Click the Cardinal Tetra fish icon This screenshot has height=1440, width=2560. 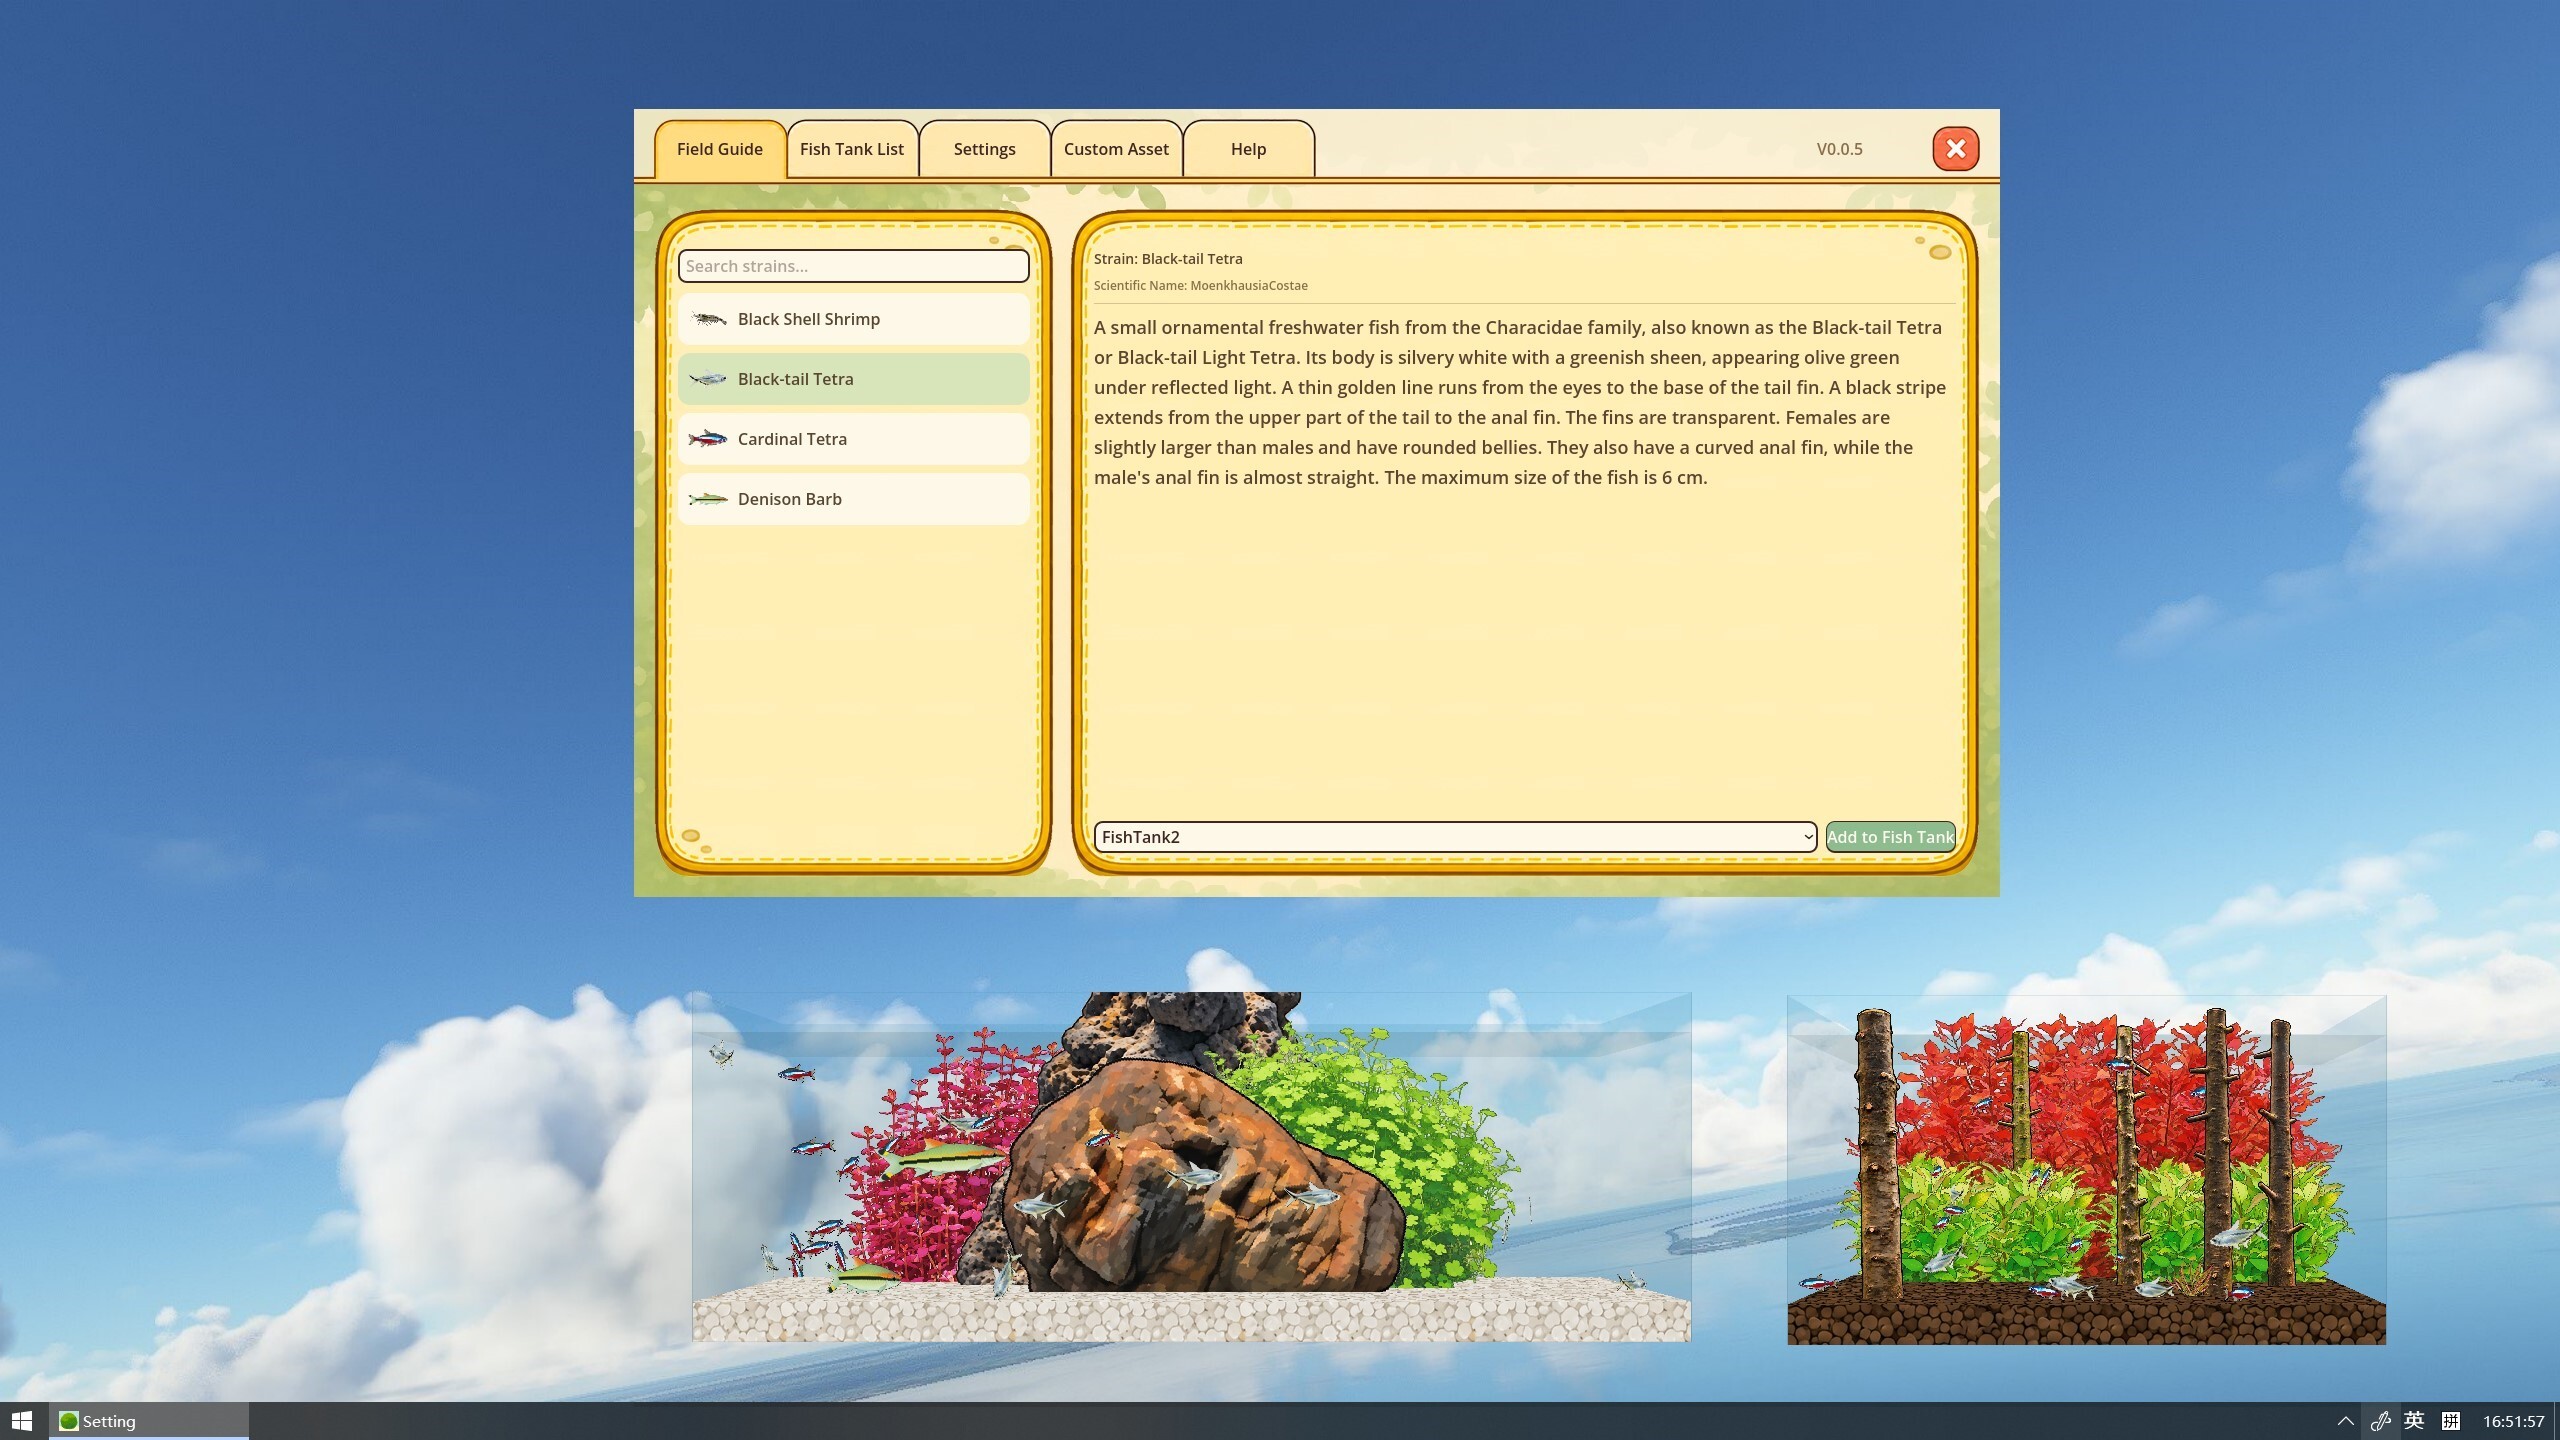click(x=708, y=439)
